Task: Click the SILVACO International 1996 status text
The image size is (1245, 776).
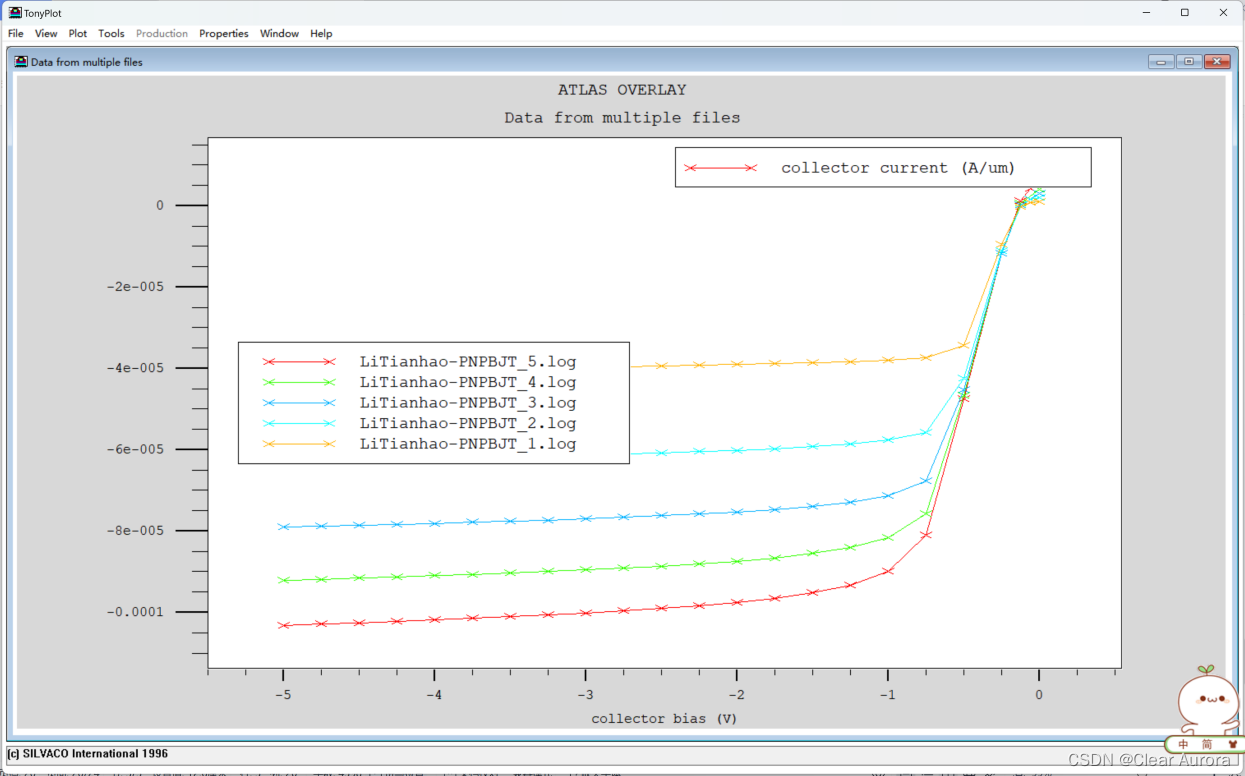Action: pos(88,753)
